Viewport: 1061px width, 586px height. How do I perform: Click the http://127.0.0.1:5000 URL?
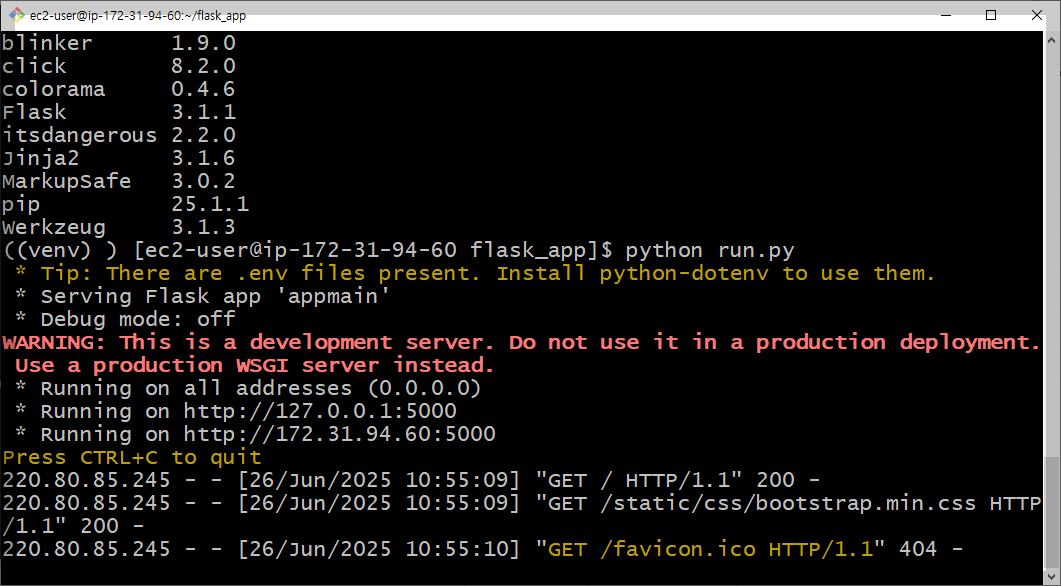[320, 411]
